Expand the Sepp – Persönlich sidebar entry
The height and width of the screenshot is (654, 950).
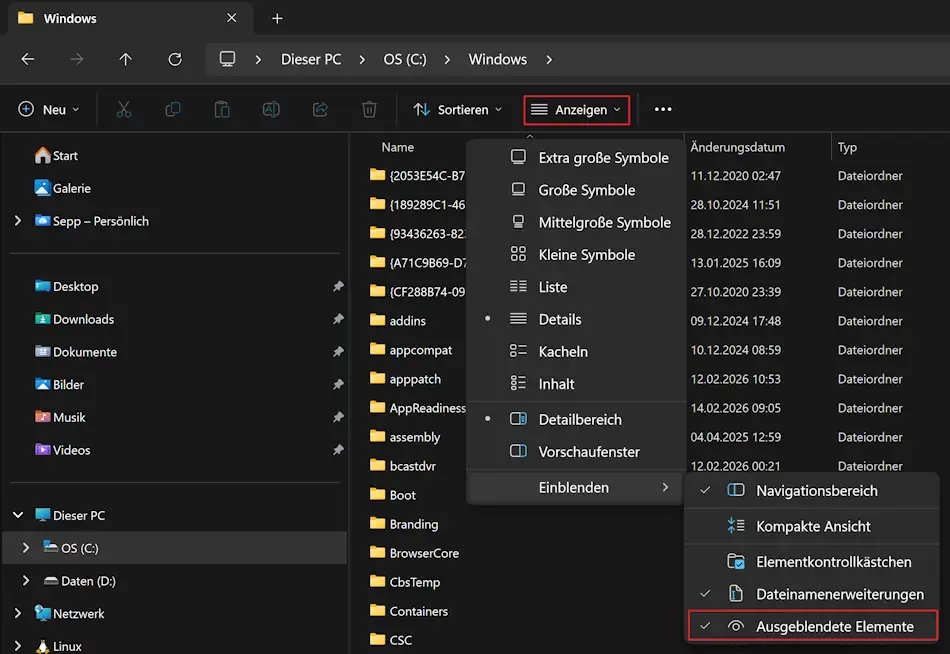pyautogui.click(x=16, y=221)
